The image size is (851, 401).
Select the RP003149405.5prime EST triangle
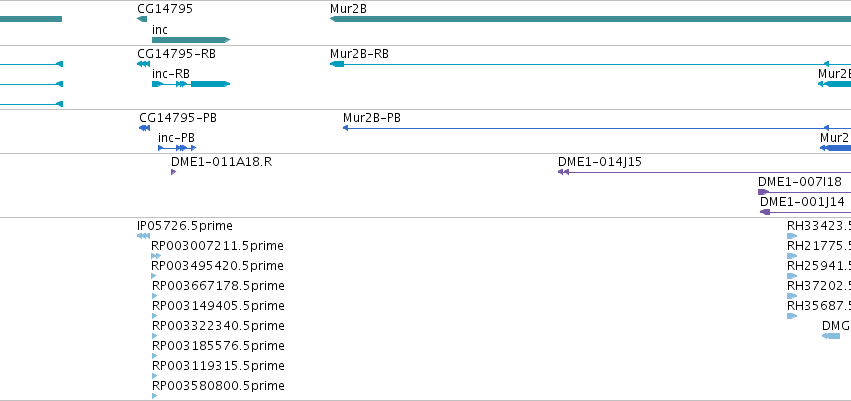point(155,316)
